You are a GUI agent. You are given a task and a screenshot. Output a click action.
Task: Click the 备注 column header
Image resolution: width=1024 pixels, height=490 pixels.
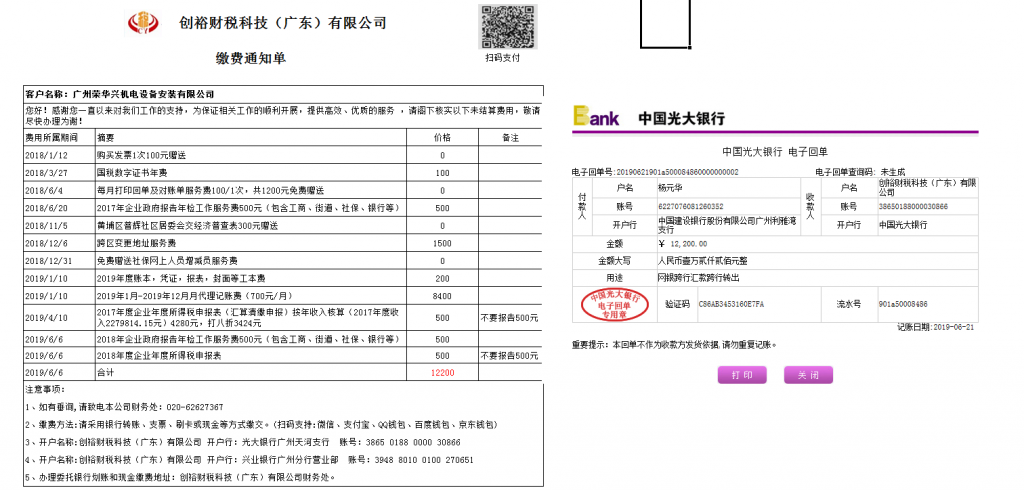[x=510, y=138]
